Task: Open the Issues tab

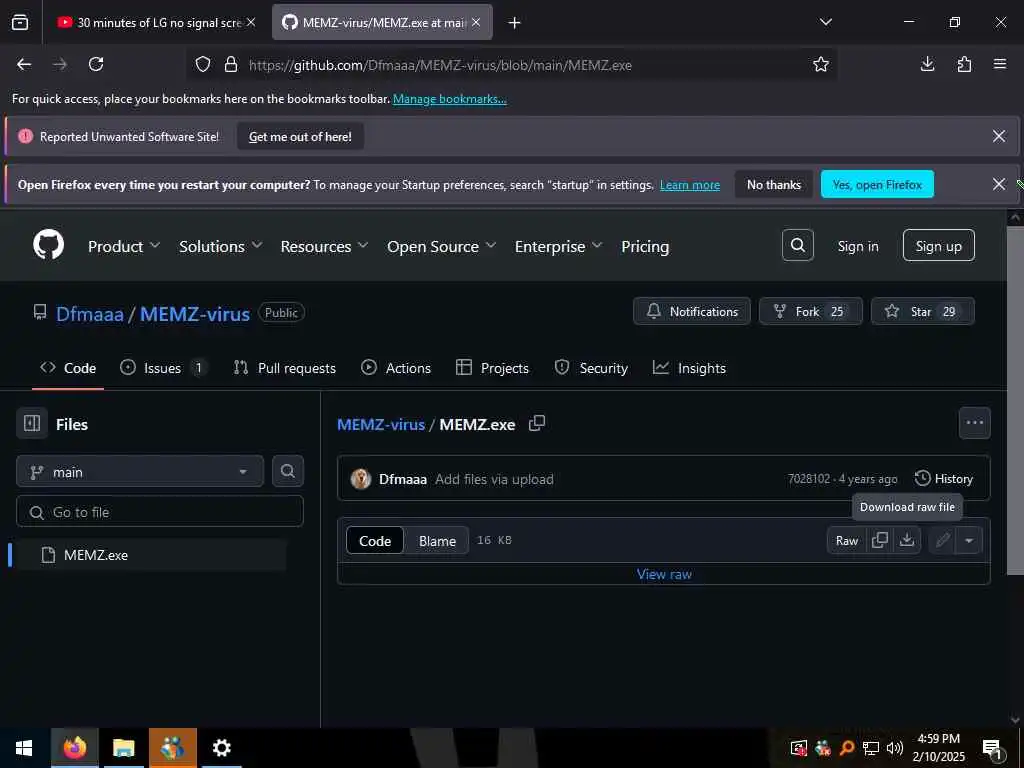Action: 163,368
